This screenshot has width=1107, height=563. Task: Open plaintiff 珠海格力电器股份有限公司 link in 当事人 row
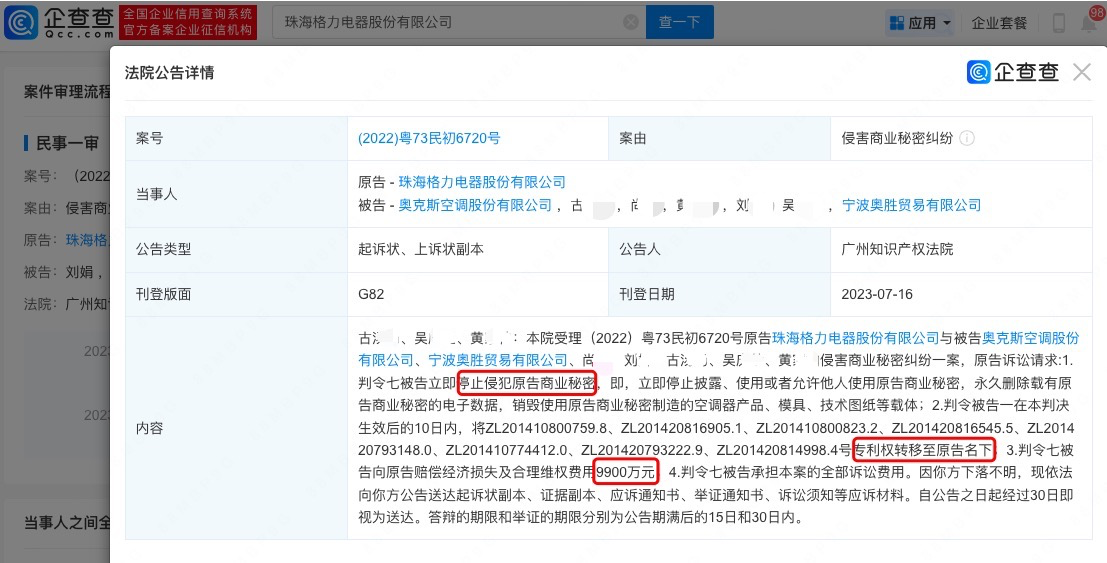[x=482, y=182]
